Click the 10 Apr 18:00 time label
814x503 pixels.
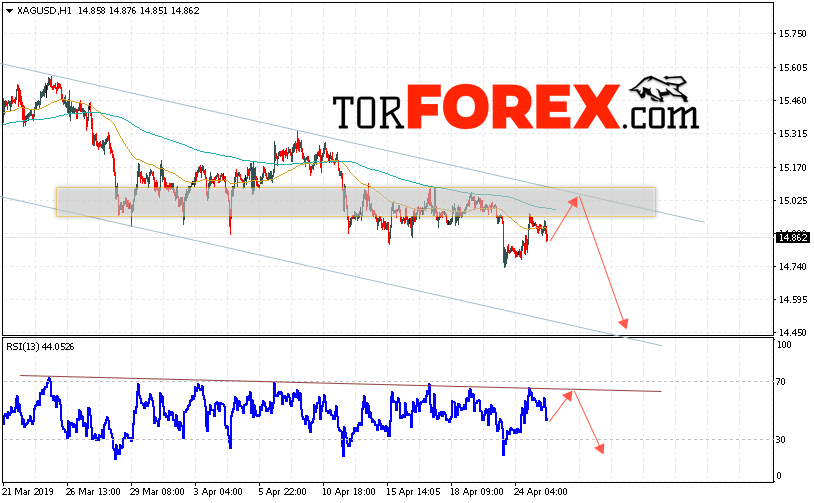click(x=348, y=492)
